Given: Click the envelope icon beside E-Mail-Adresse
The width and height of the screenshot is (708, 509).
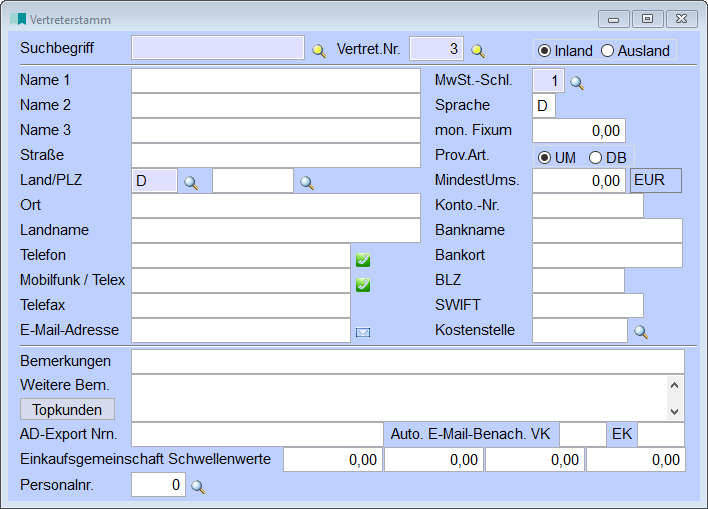Looking at the screenshot, I should (363, 332).
